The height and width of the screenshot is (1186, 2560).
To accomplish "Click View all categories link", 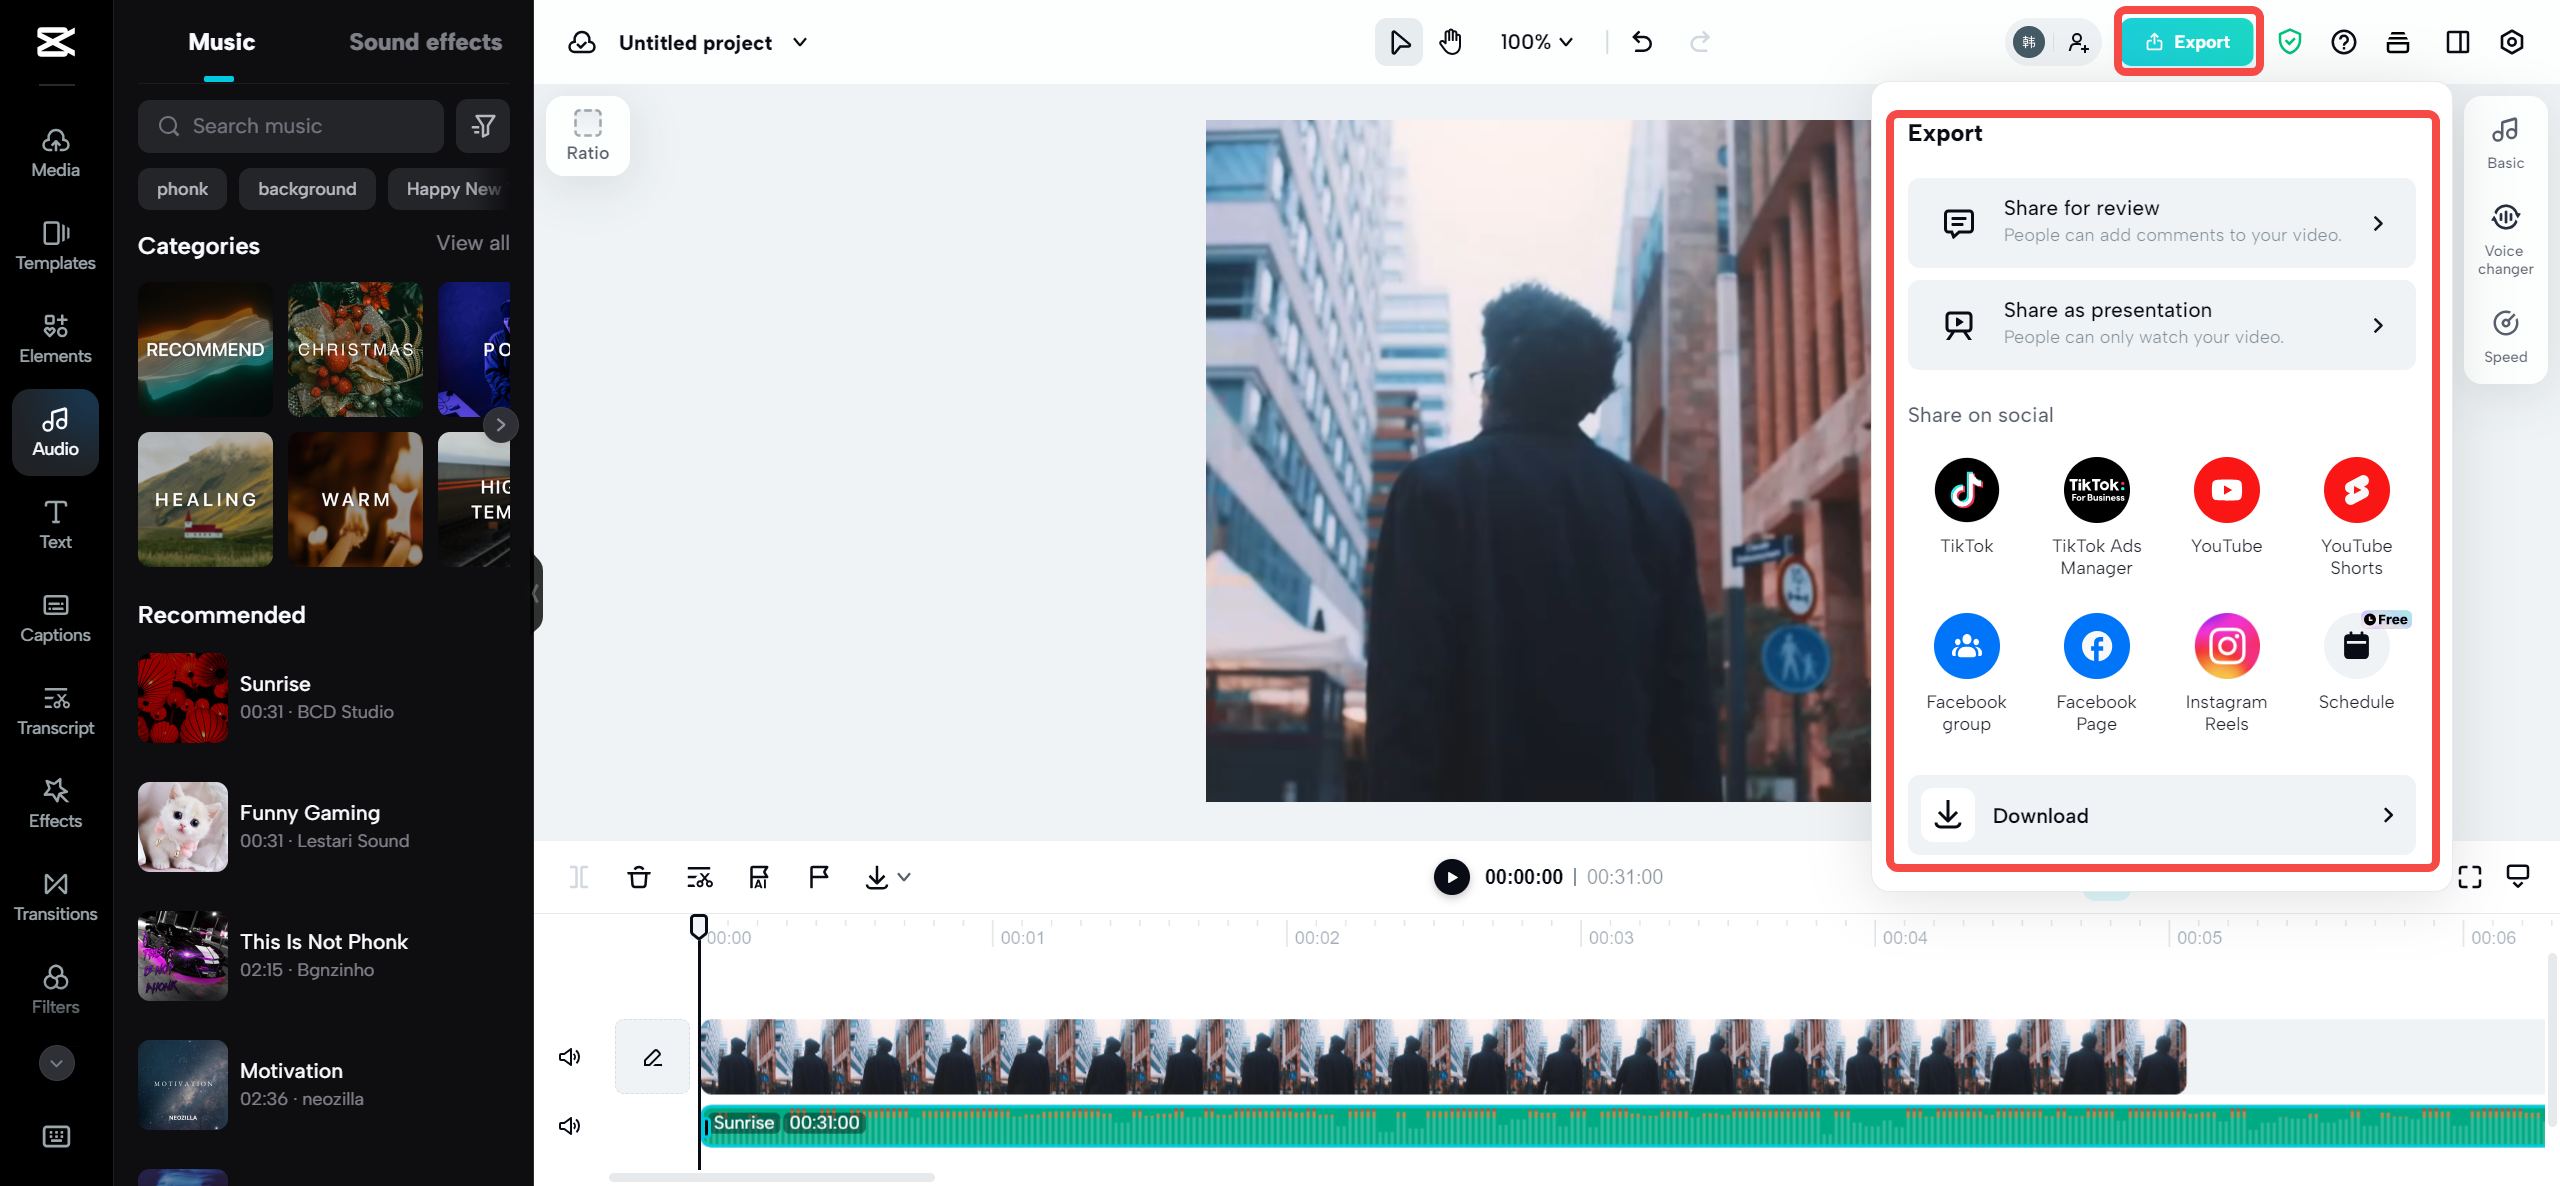I will pos(472,243).
